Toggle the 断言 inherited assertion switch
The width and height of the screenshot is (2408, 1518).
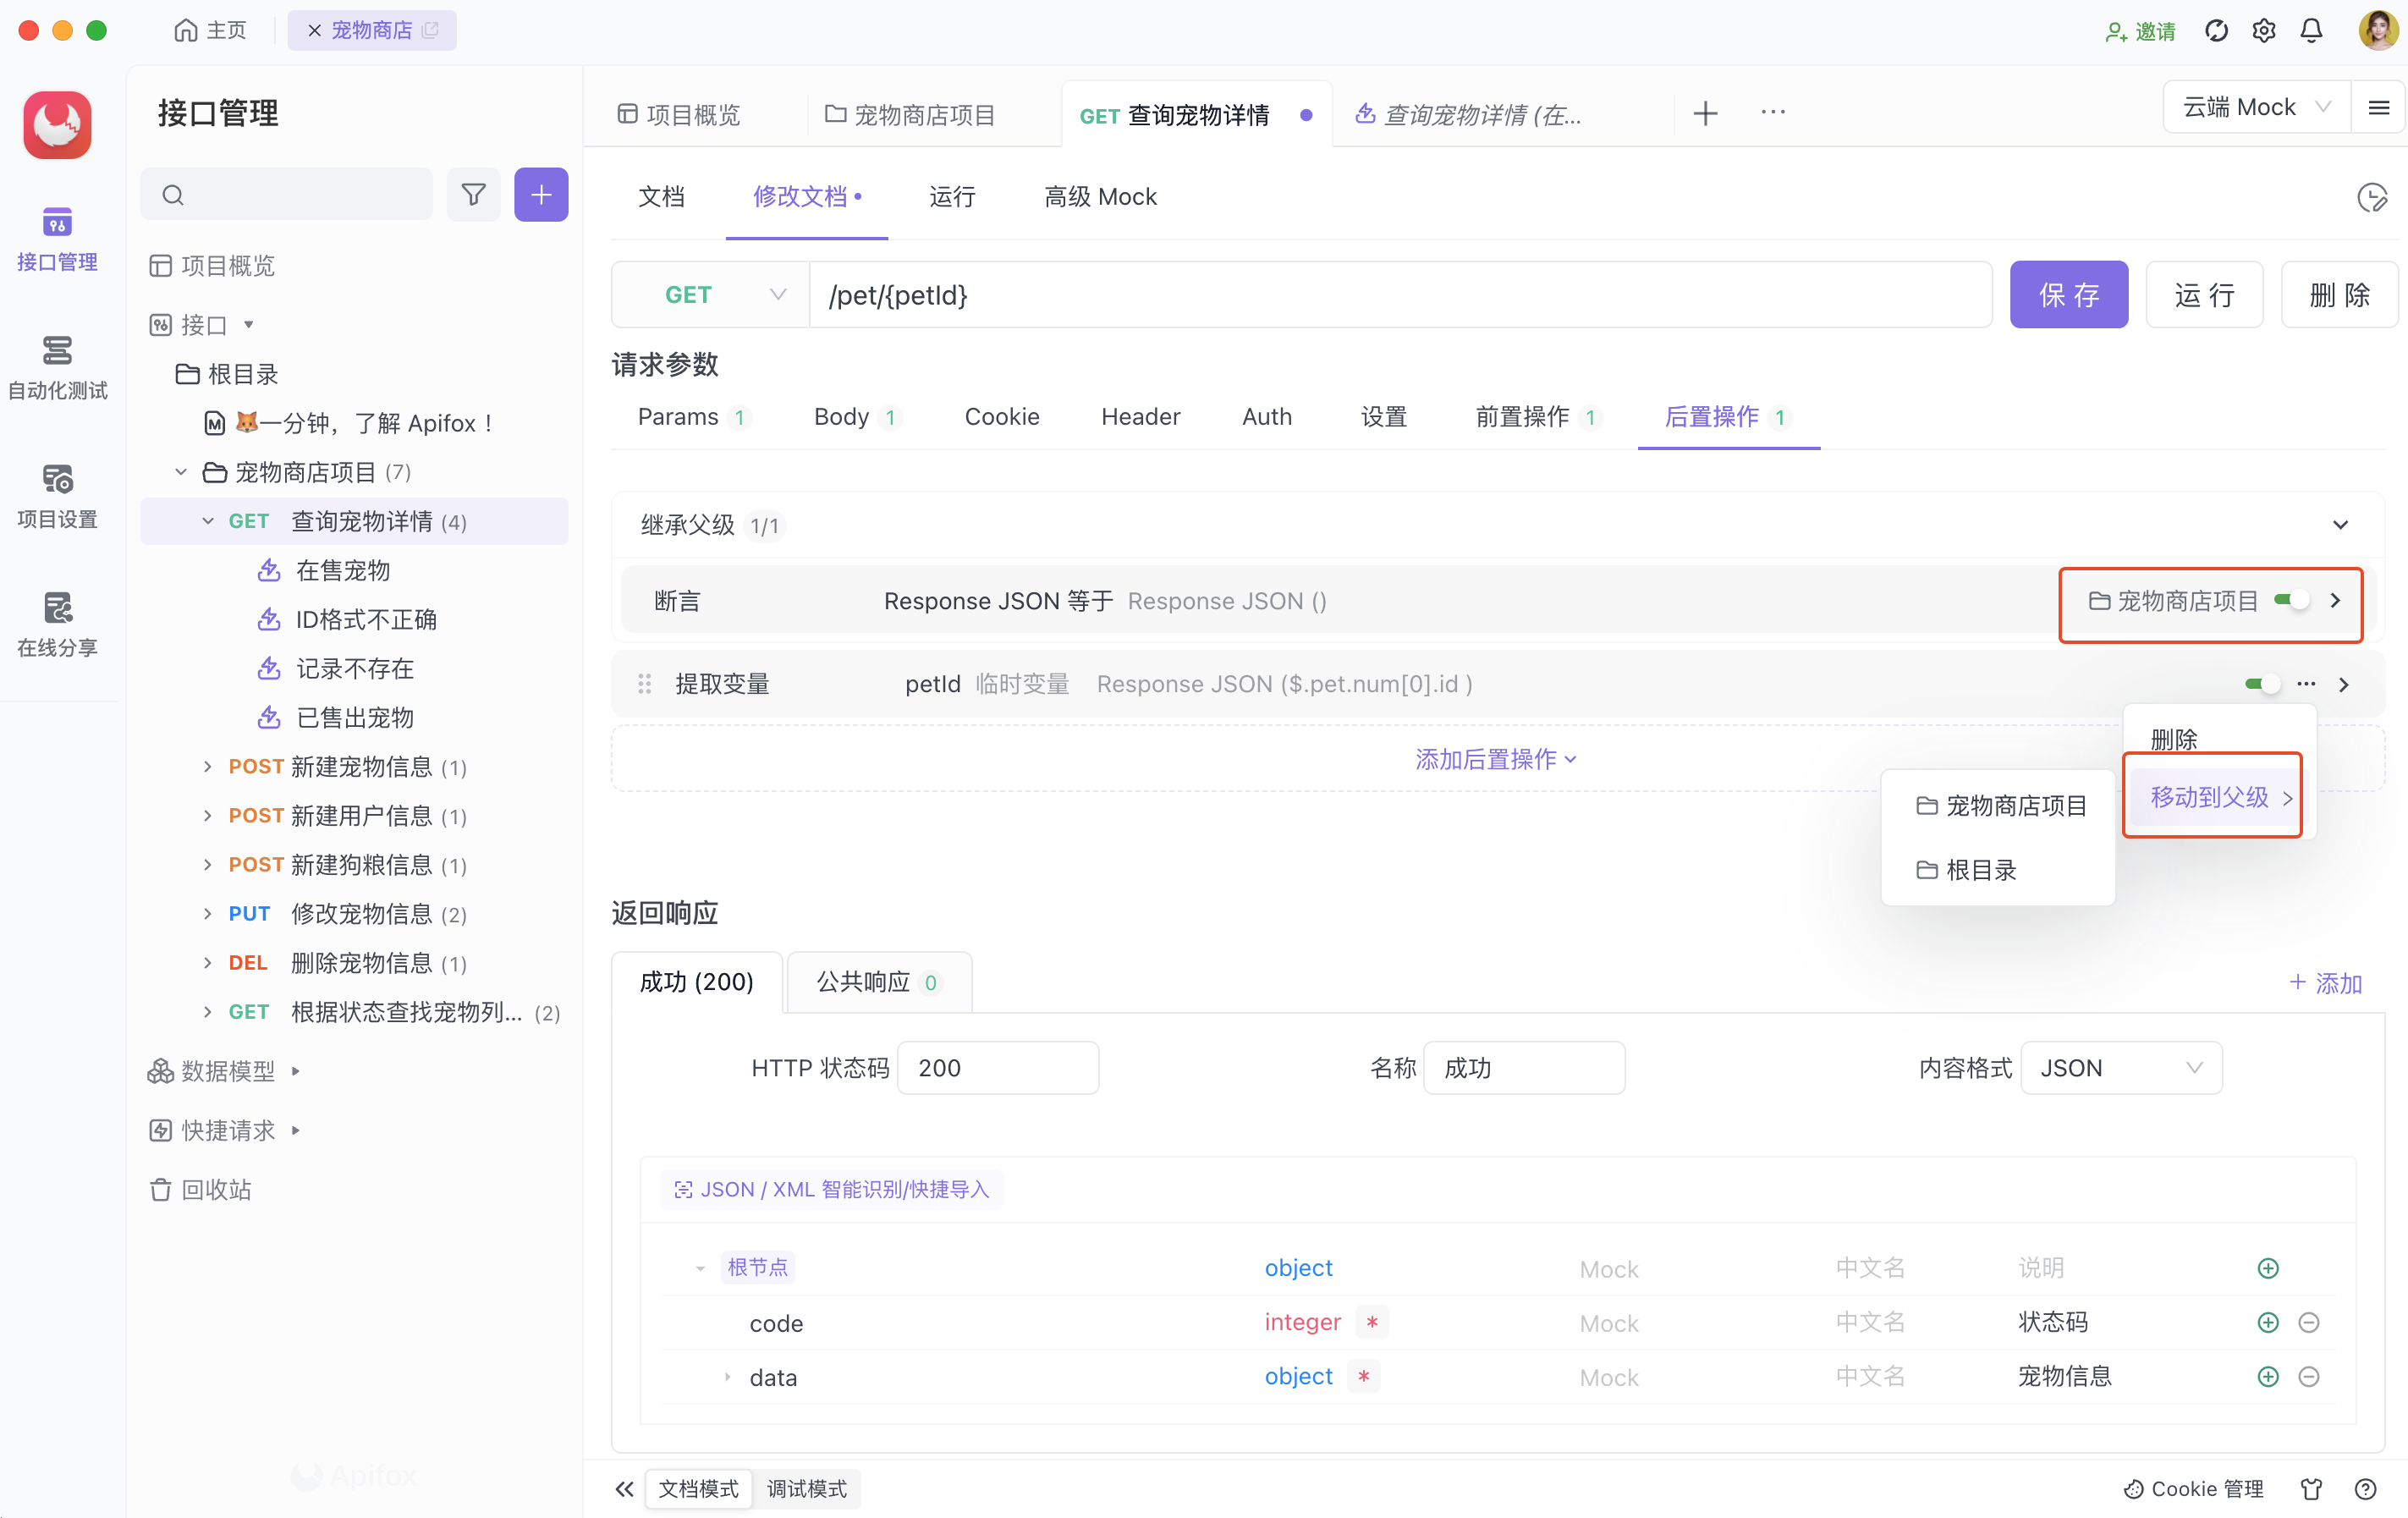pos(2290,600)
